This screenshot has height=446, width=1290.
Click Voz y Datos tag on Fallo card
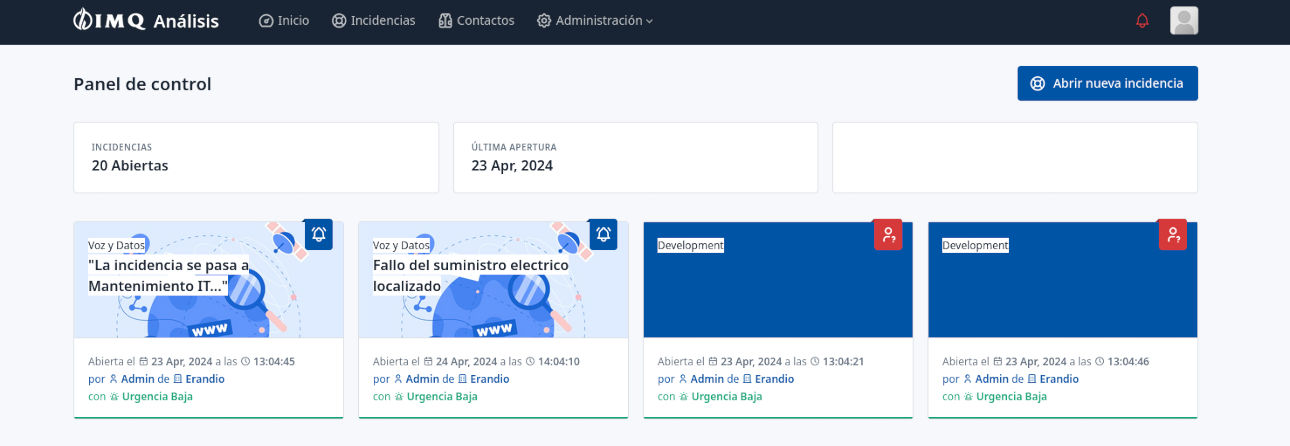click(401, 245)
